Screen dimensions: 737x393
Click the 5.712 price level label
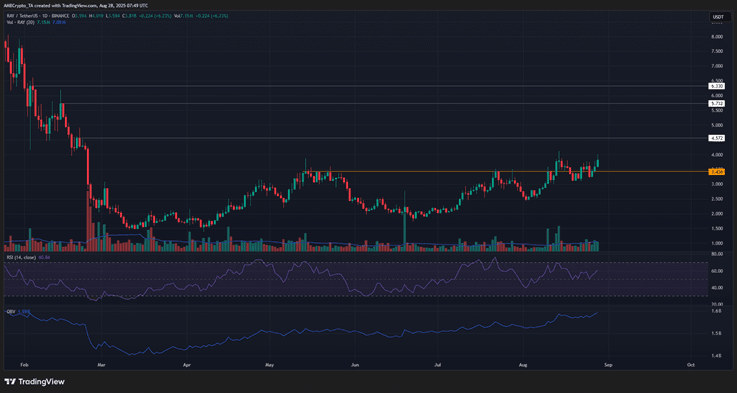tap(716, 103)
